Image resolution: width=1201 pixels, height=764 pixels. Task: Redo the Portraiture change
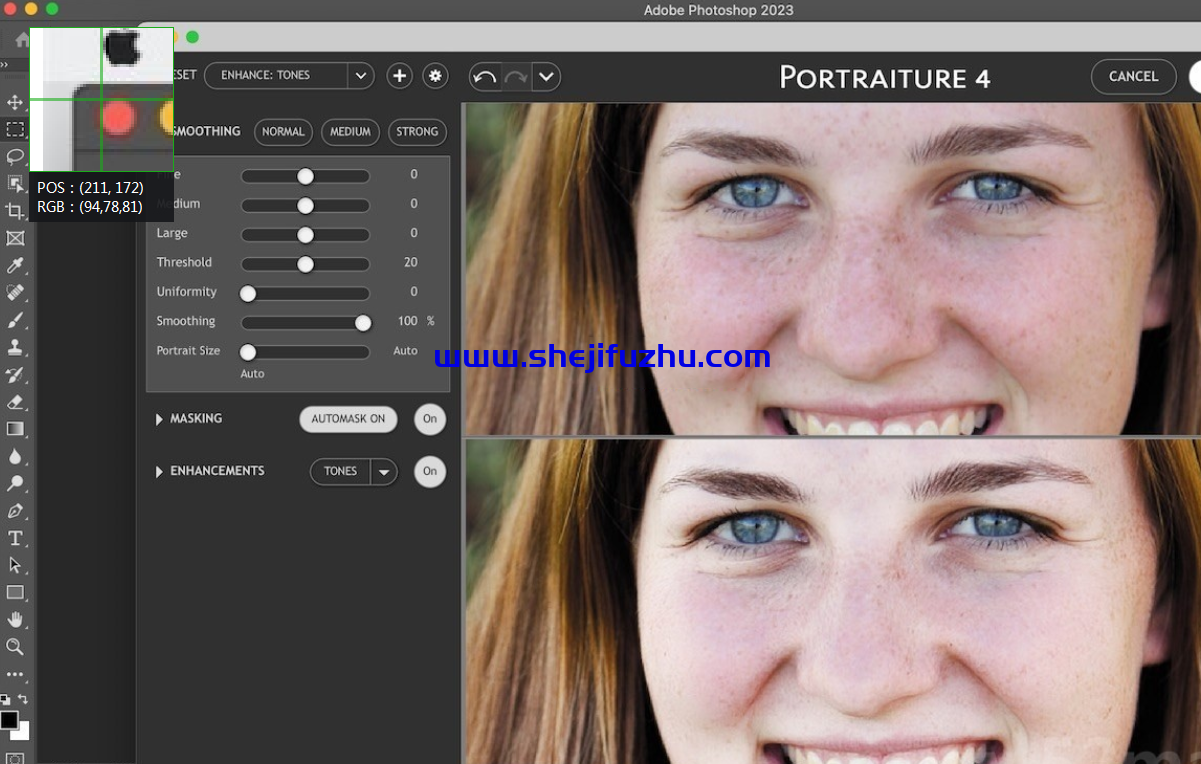tap(515, 77)
